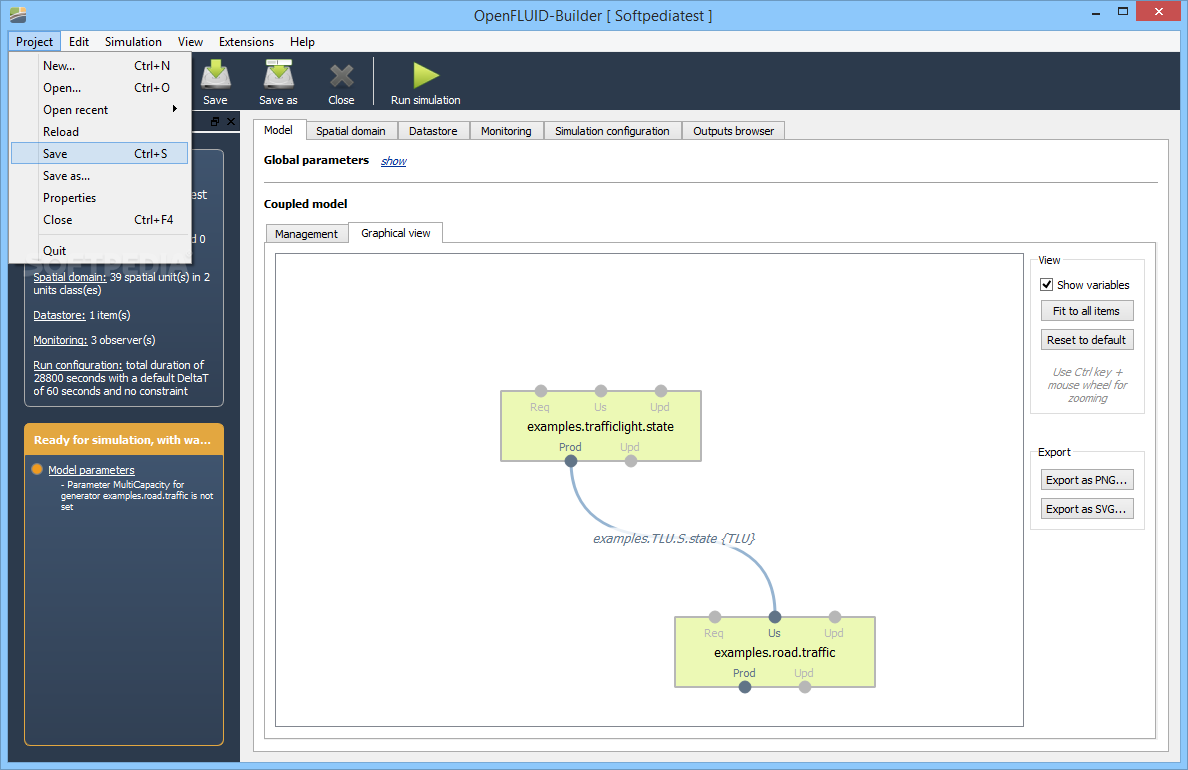Open the Simulation menu
Image resolution: width=1188 pixels, height=770 pixels.
point(133,42)
